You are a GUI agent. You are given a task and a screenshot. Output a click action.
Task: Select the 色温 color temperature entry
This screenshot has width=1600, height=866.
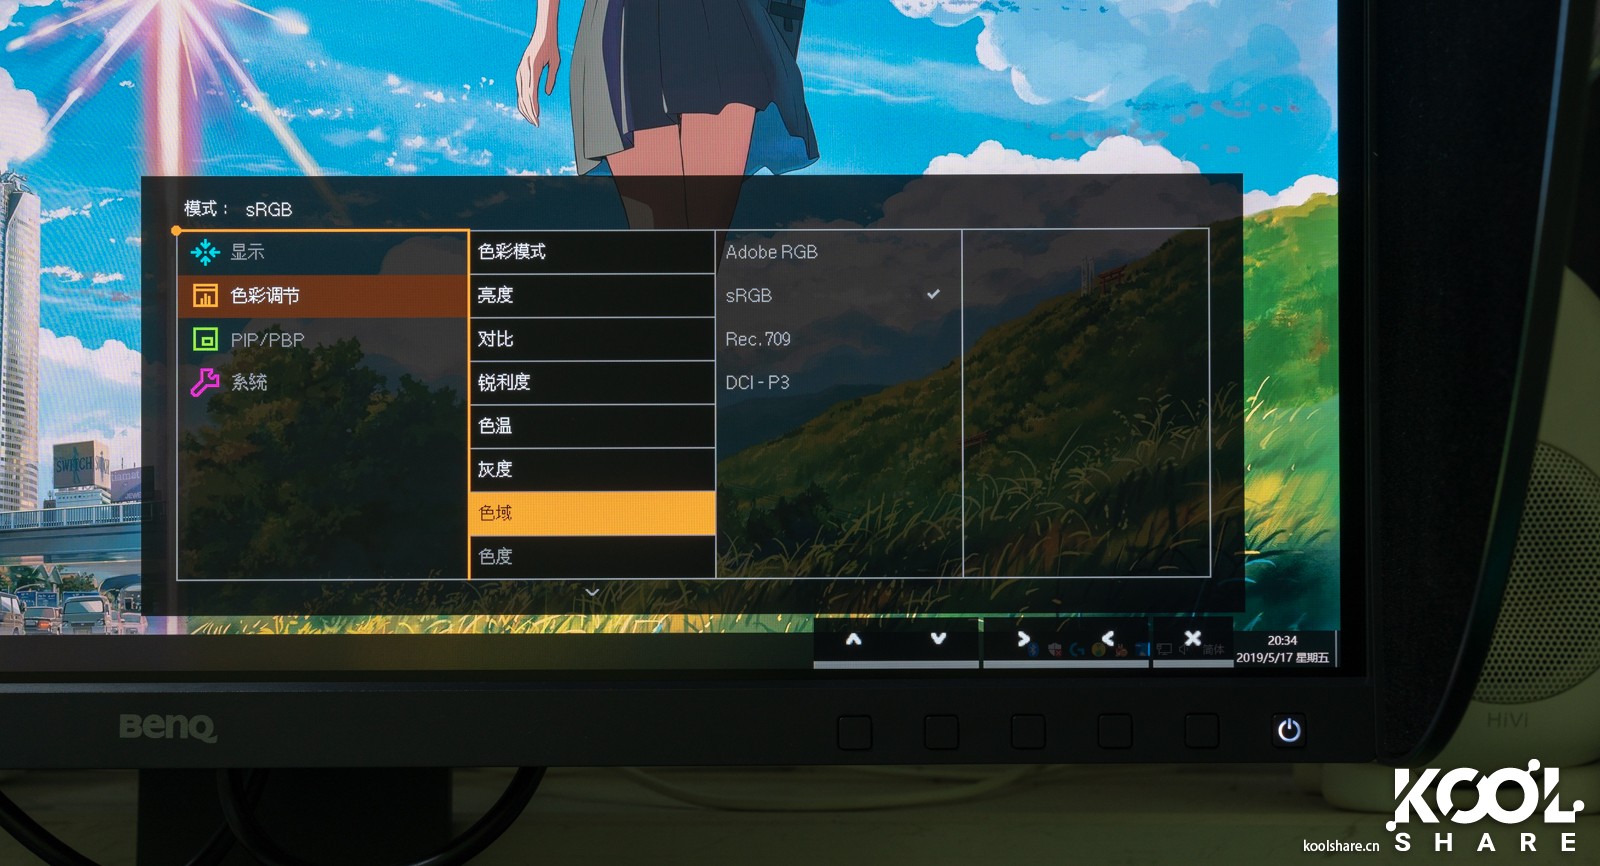coord(592,426)
